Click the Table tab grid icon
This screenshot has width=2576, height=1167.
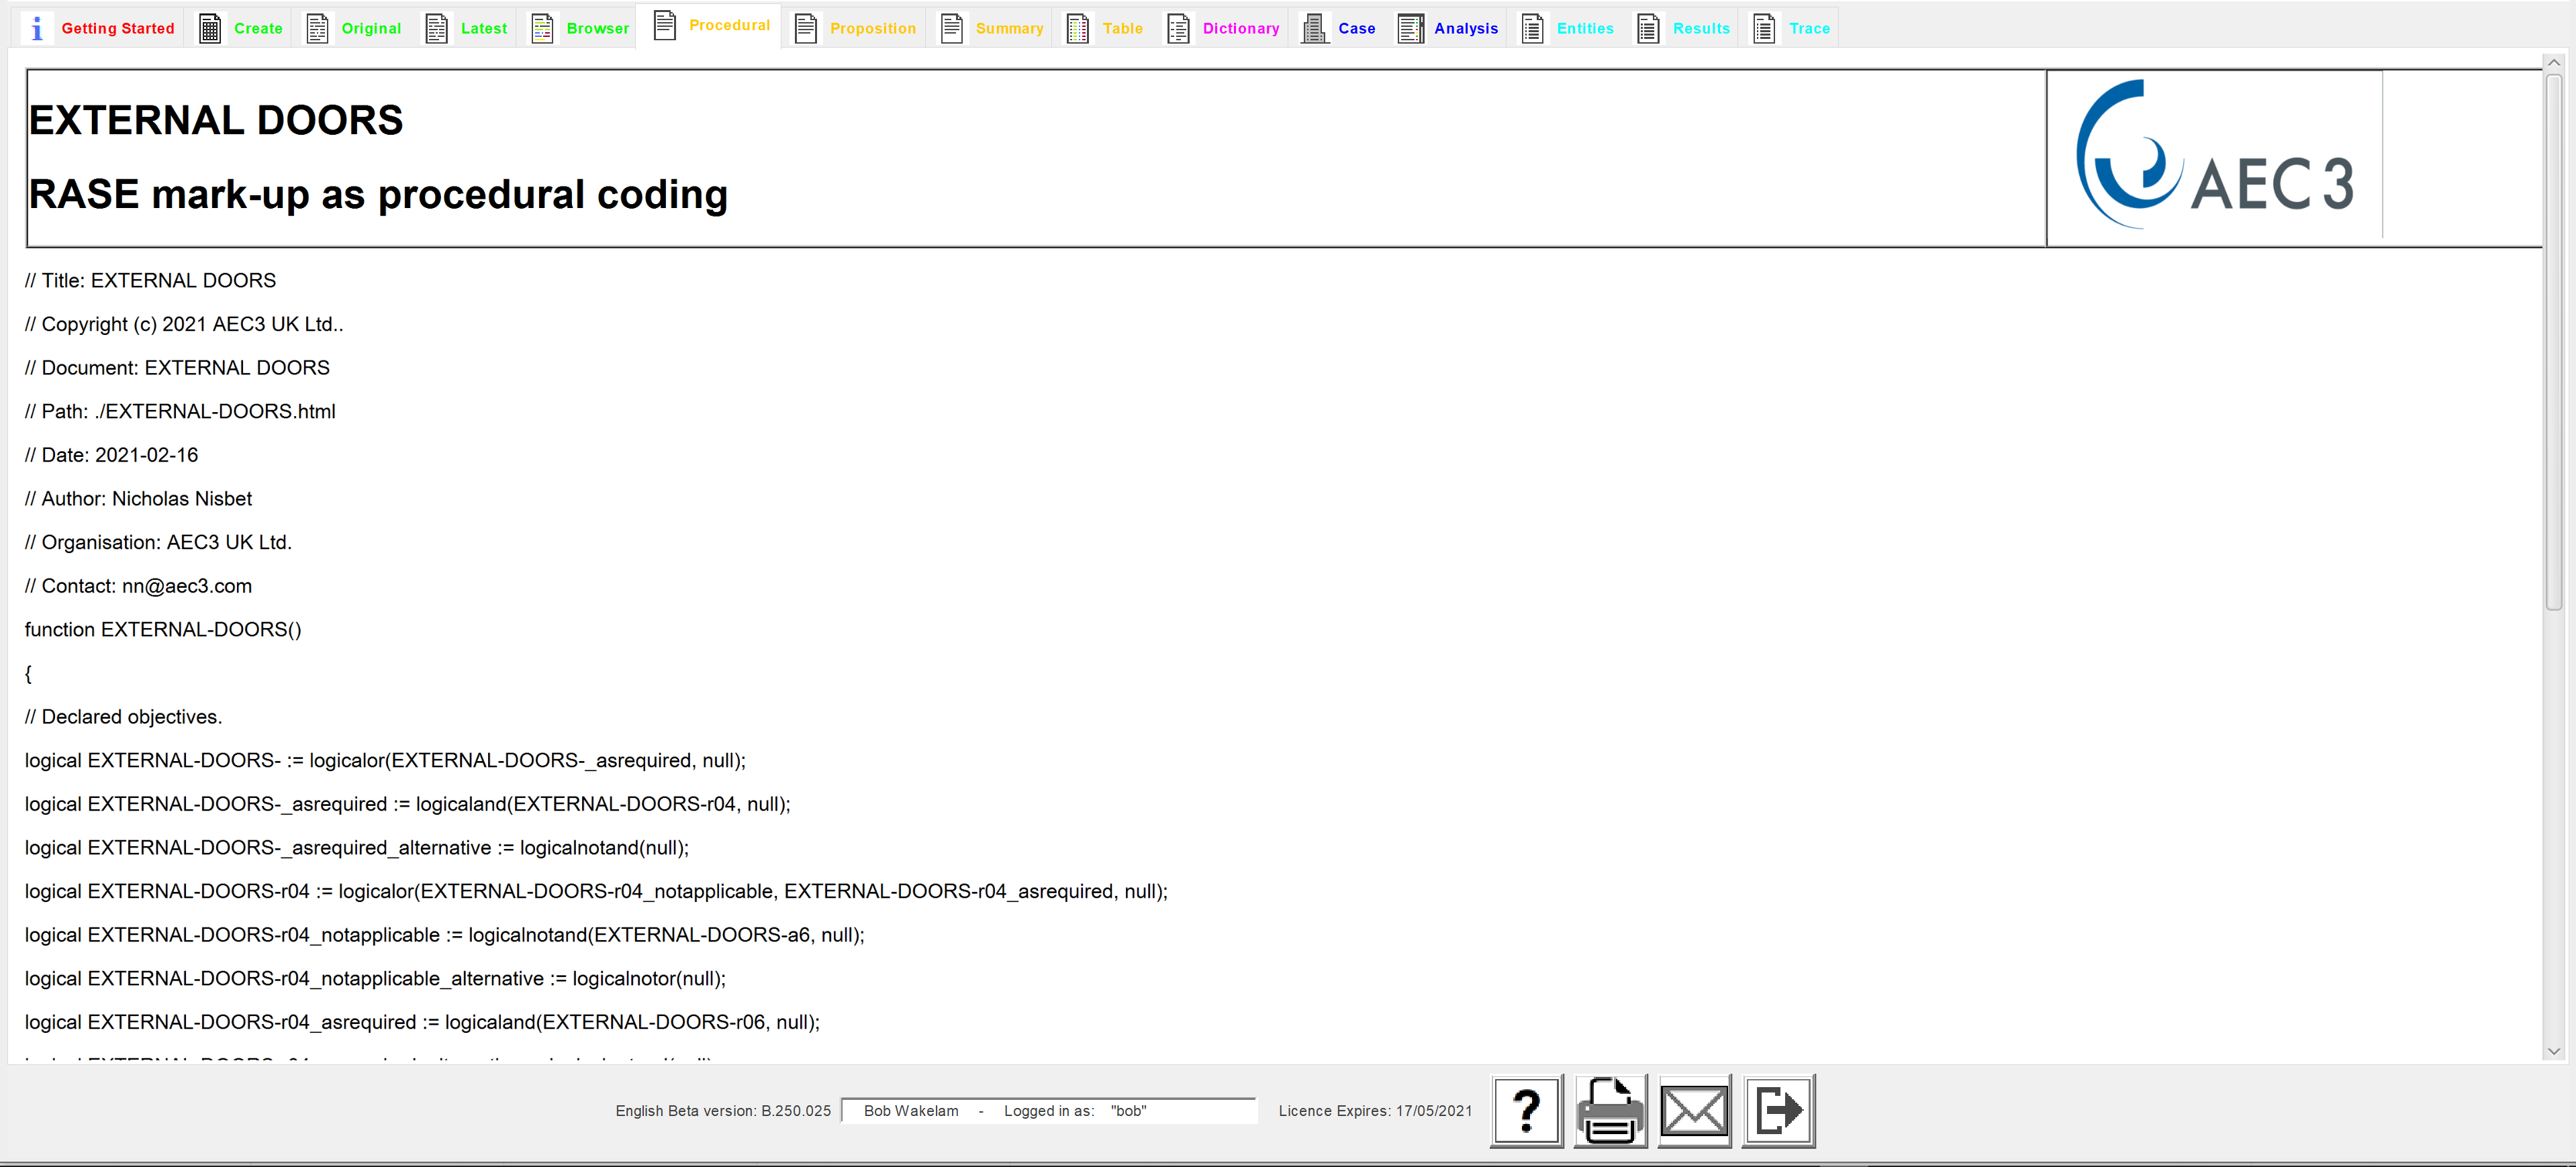point(1078,28)
